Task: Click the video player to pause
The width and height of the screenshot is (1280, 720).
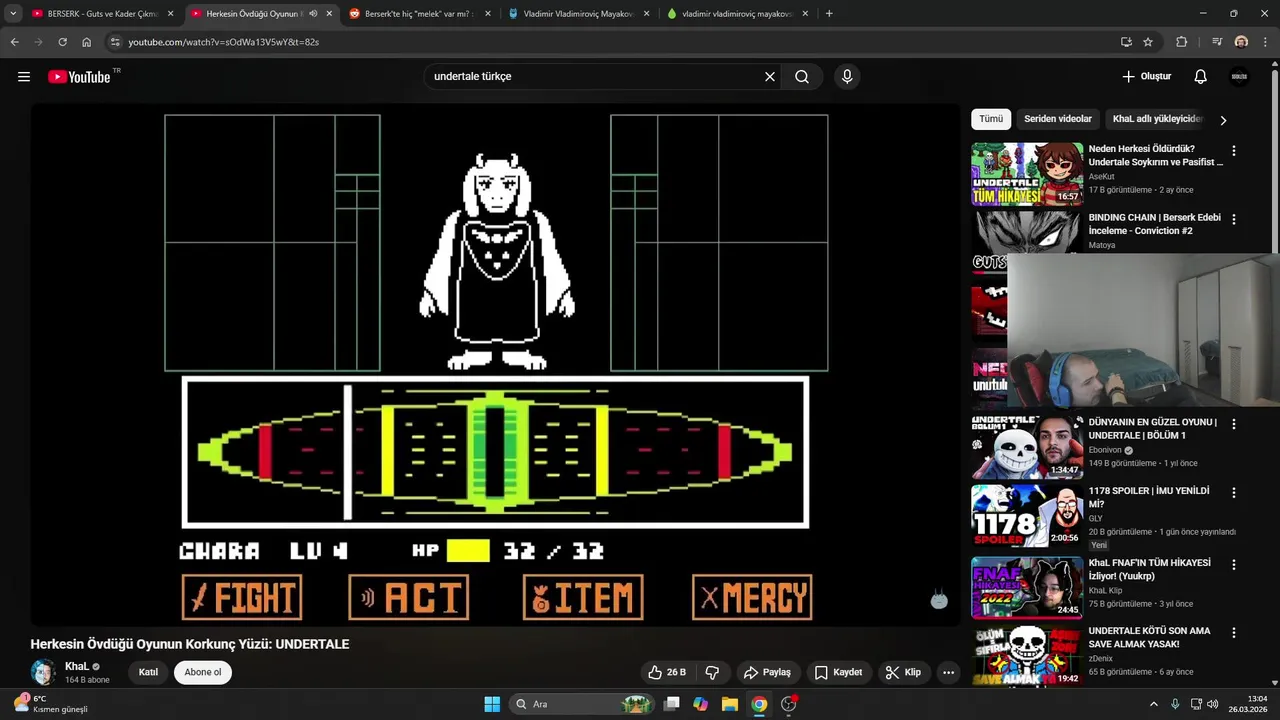Action: tap(496, 365)
